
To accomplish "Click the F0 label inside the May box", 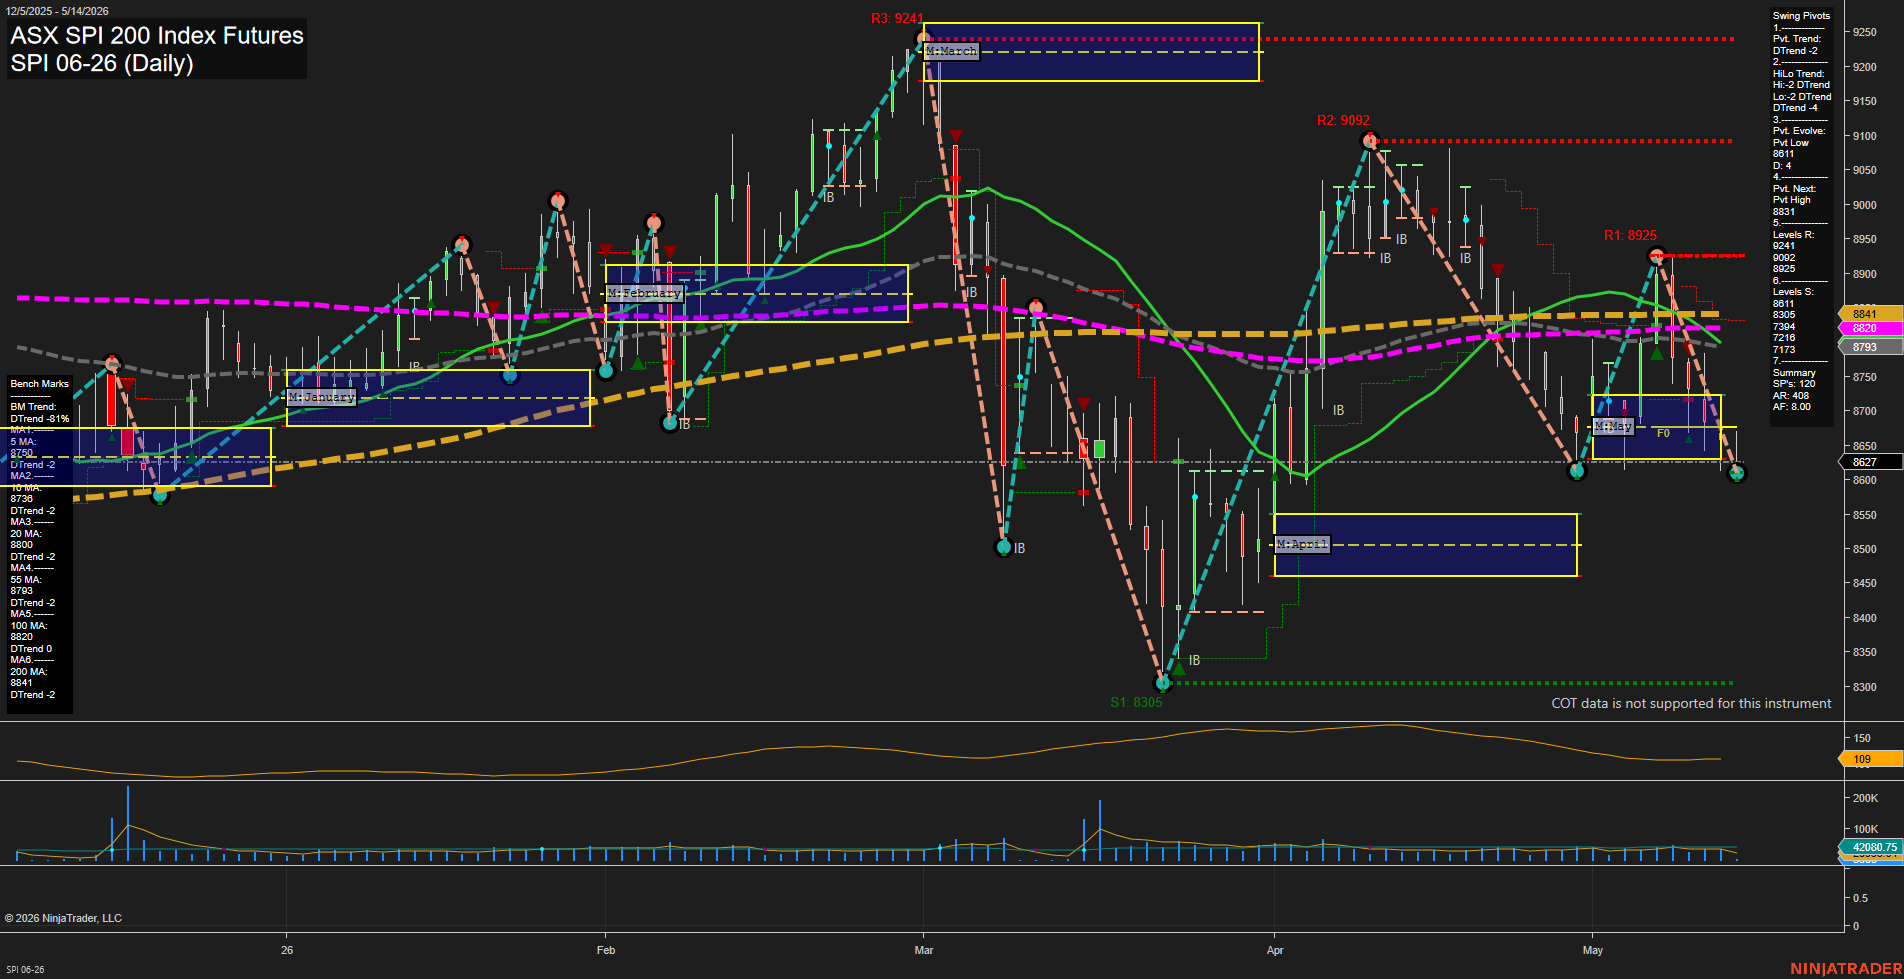I will (x=1663, y=434).
